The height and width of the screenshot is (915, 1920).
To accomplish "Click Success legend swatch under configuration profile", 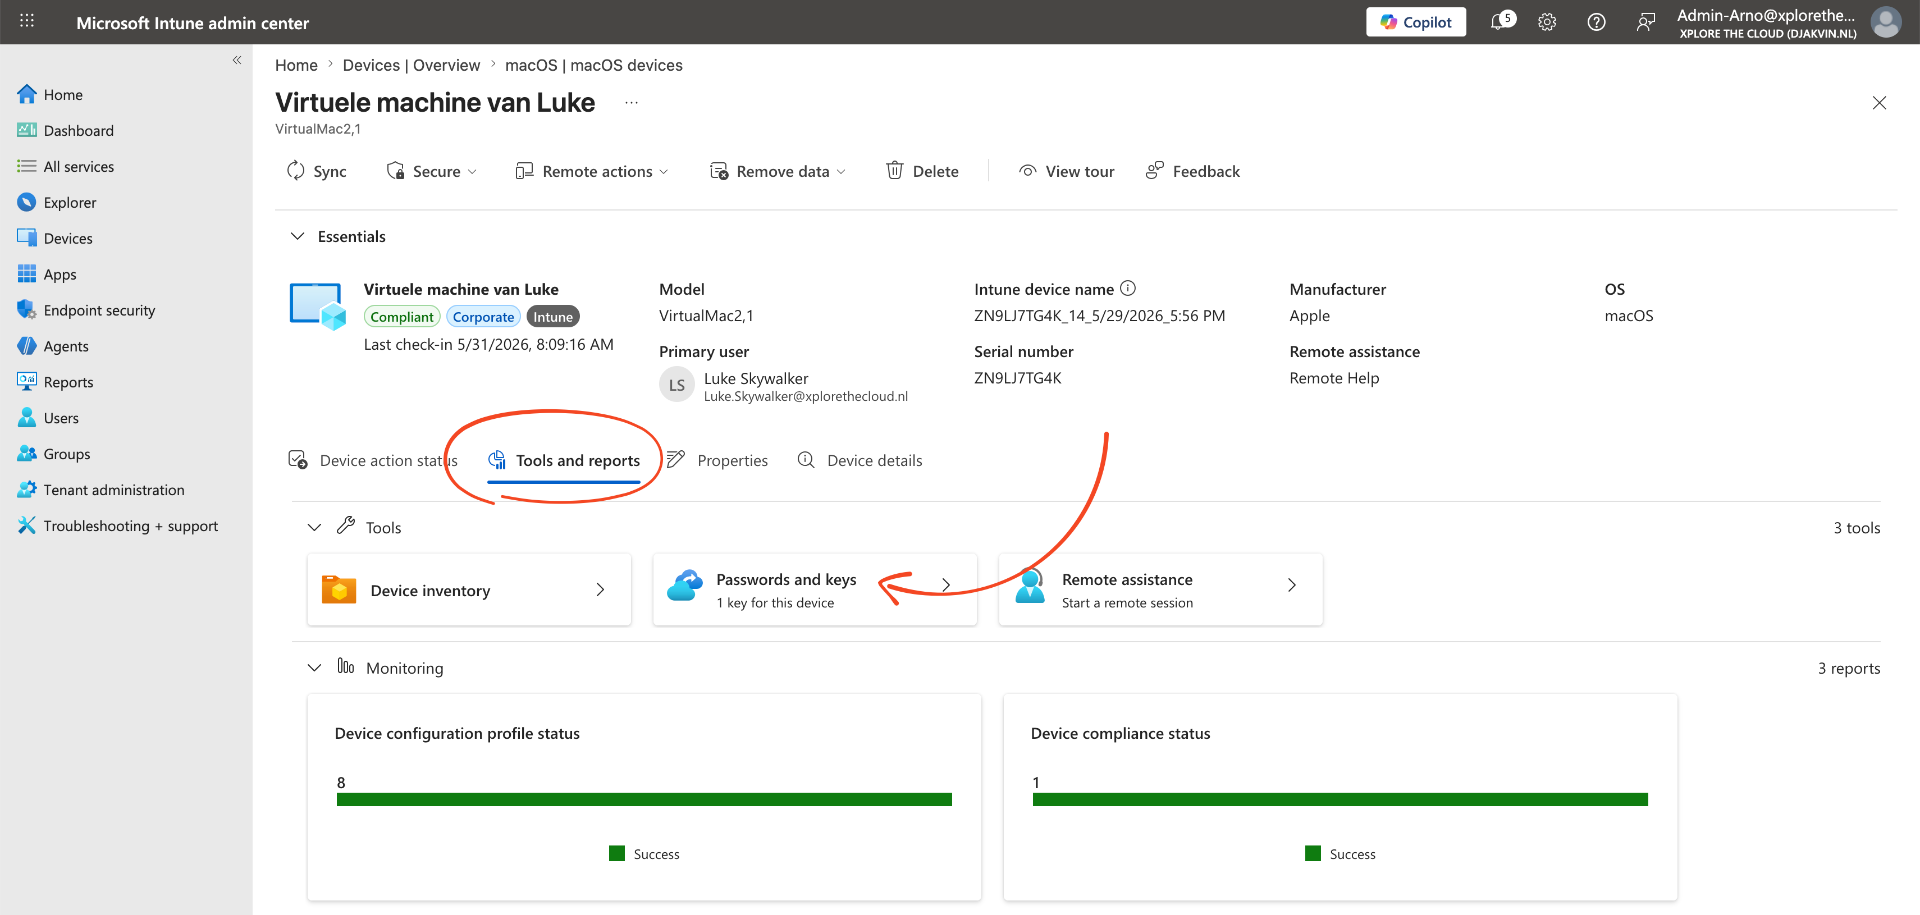I will tap(617, 853).
